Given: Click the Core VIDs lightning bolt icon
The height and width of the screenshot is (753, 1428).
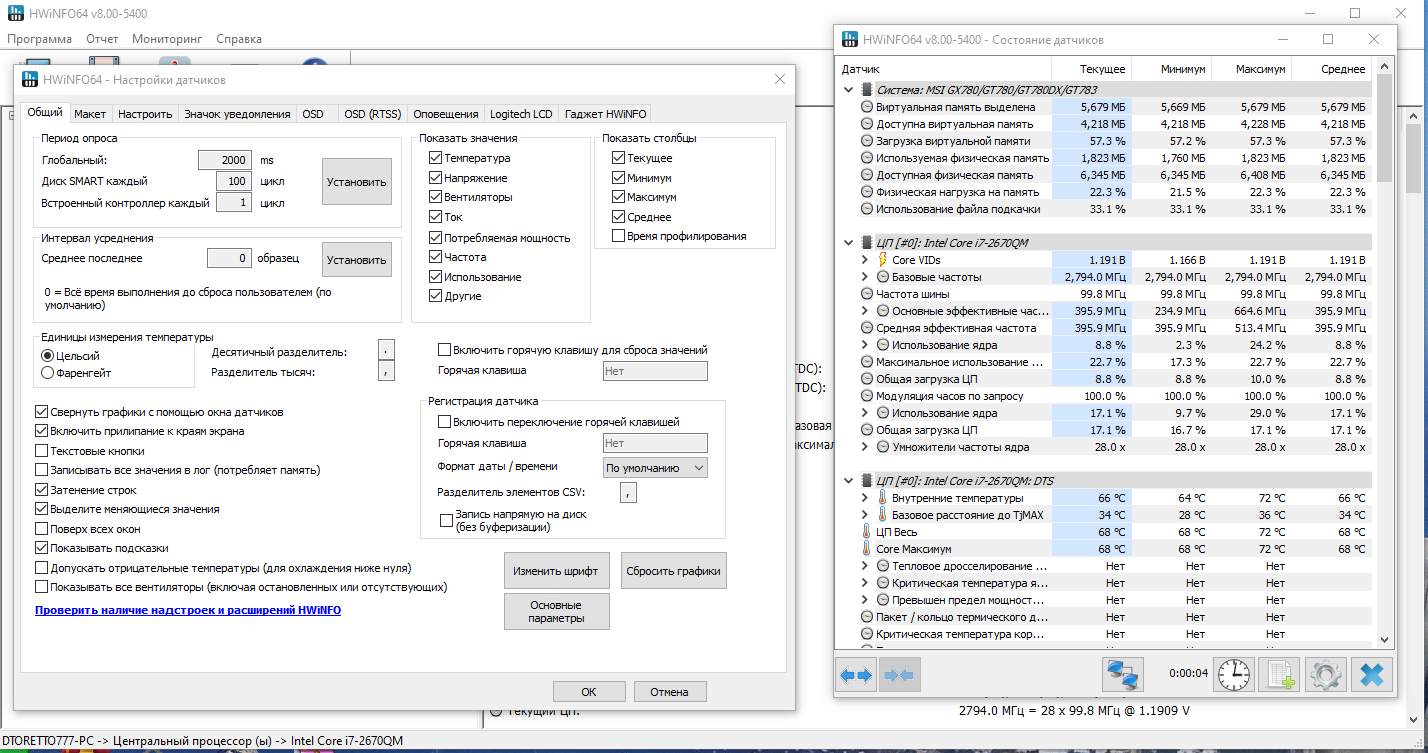Looking at the screenshot, I should pyautogui.click(x=882, y=260).
